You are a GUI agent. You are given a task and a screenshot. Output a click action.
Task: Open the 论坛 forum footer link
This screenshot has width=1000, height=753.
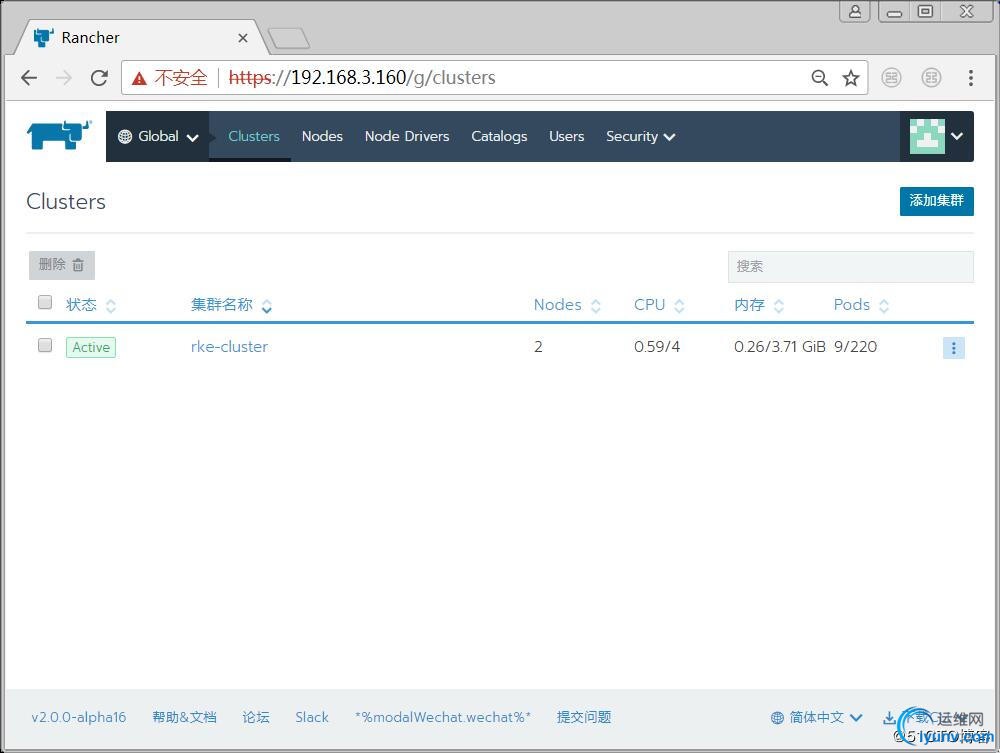[256, 717]
